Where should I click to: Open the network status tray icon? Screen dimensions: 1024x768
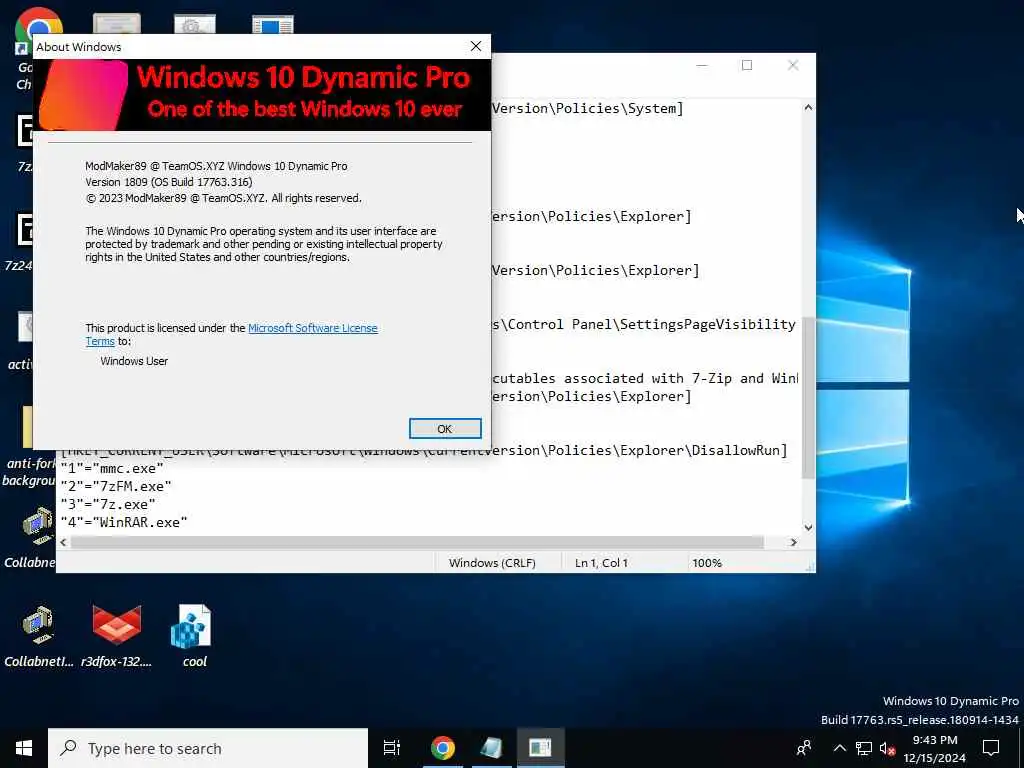[x=863, y=748]
